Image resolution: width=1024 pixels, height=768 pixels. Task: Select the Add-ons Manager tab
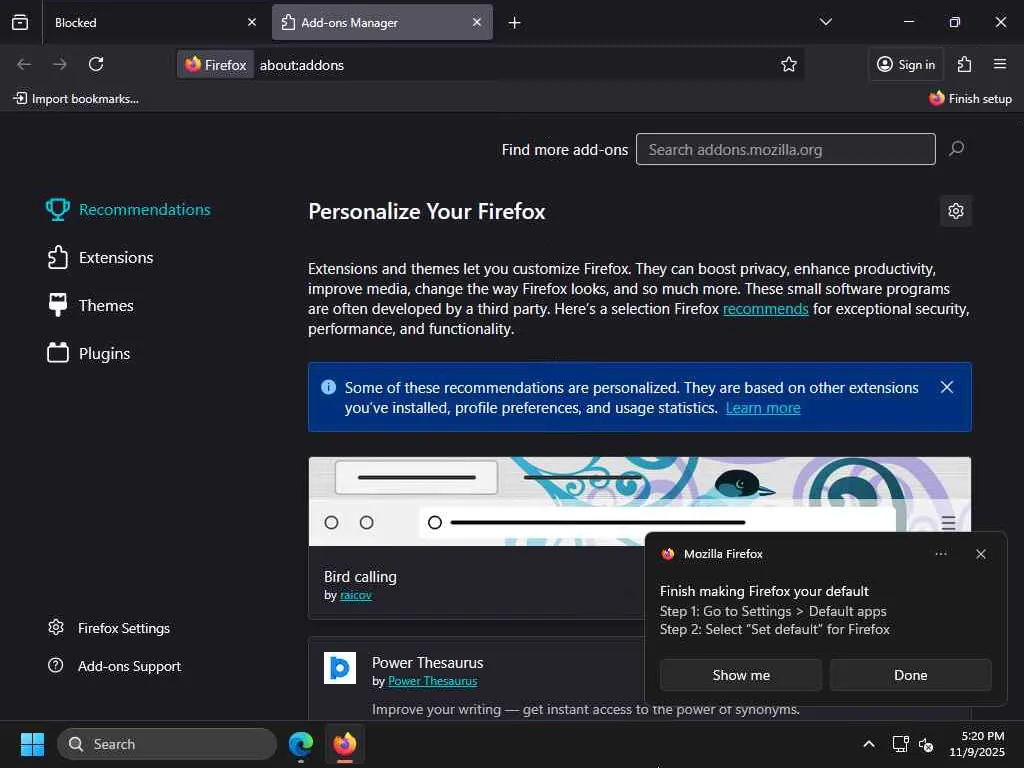382,22
